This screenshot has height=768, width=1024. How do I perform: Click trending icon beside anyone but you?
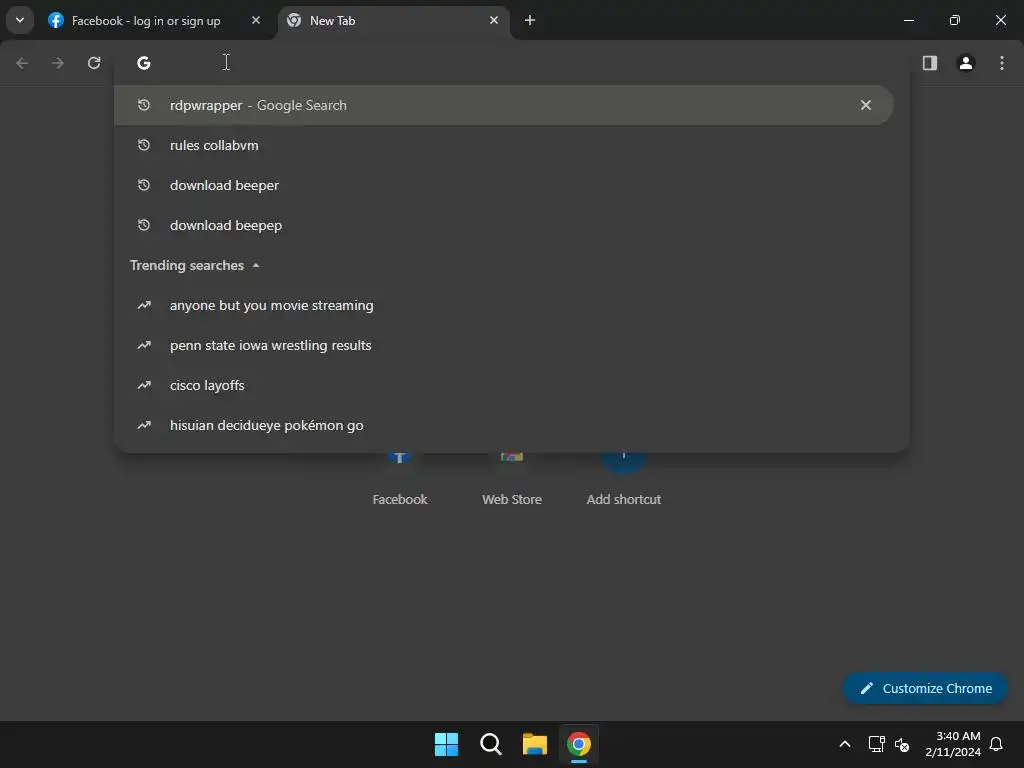144,305
